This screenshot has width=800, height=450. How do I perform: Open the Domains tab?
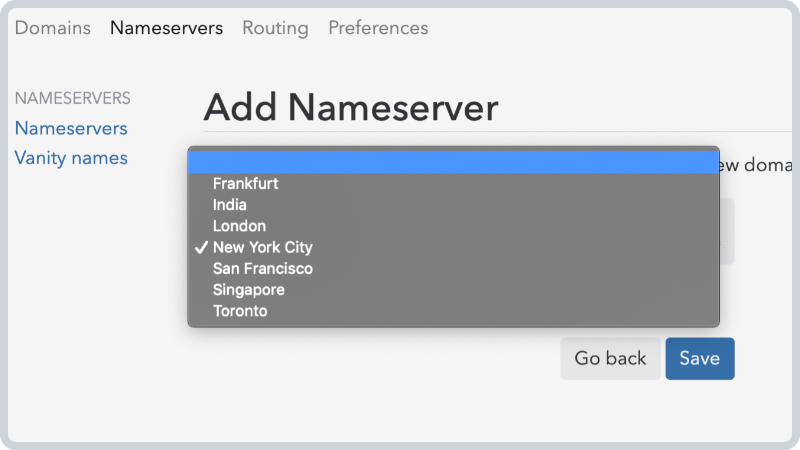point(53,28)
